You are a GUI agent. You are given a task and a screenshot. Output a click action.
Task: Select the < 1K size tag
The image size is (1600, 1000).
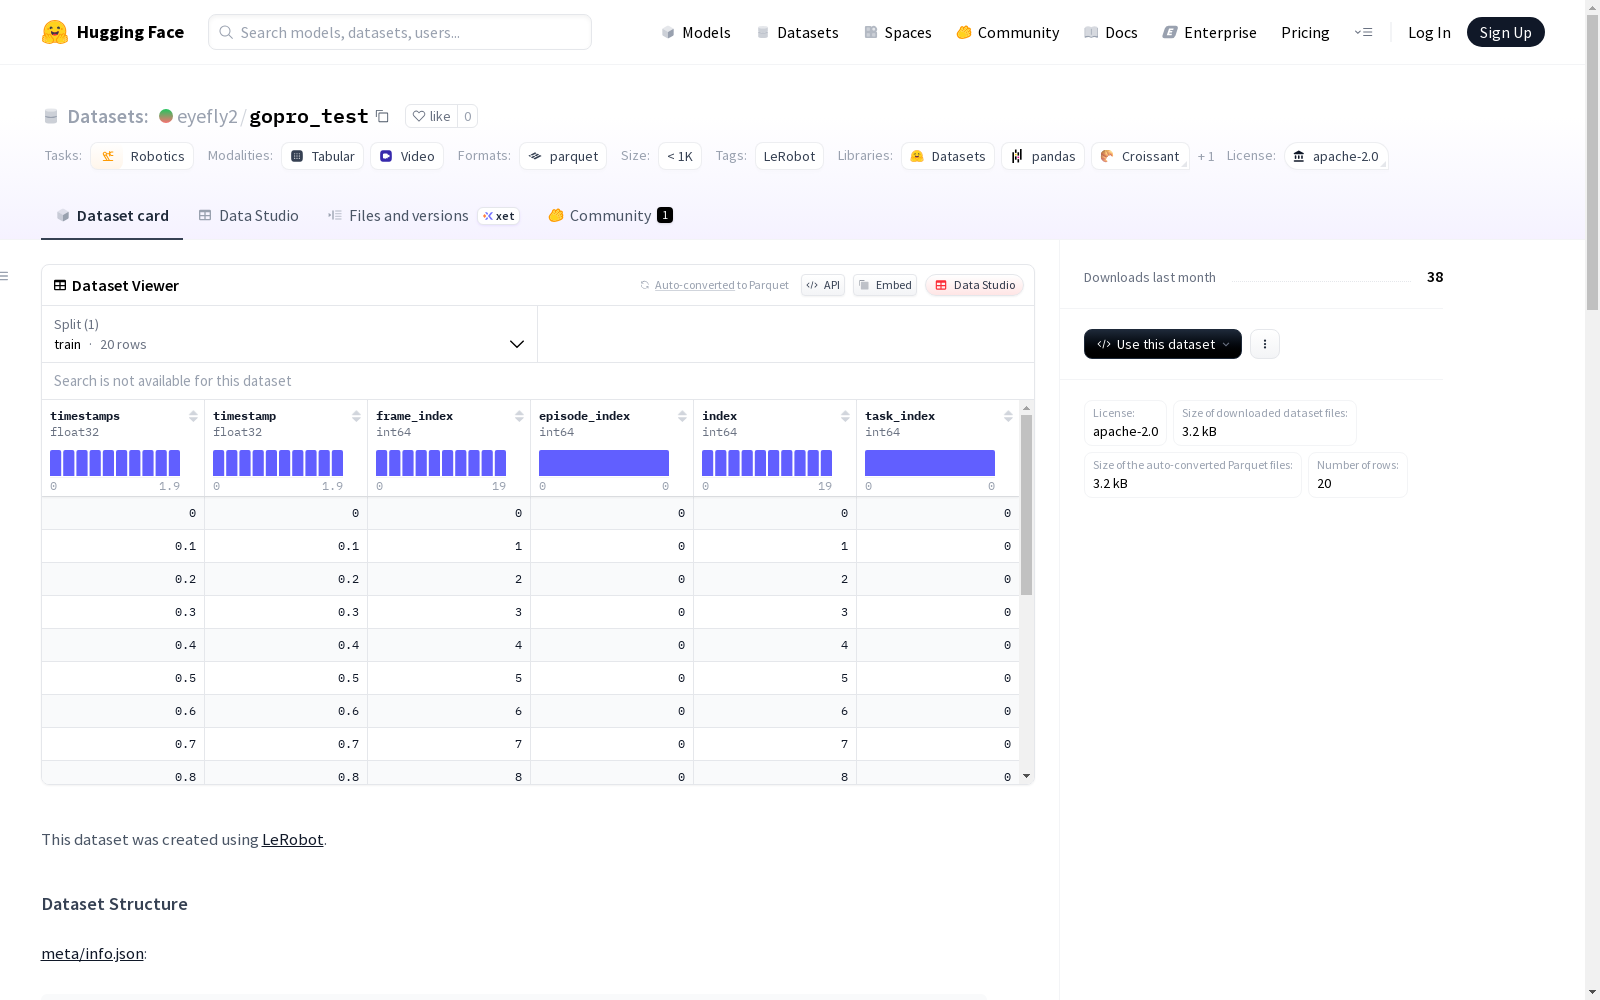click(x=680, y=156)
